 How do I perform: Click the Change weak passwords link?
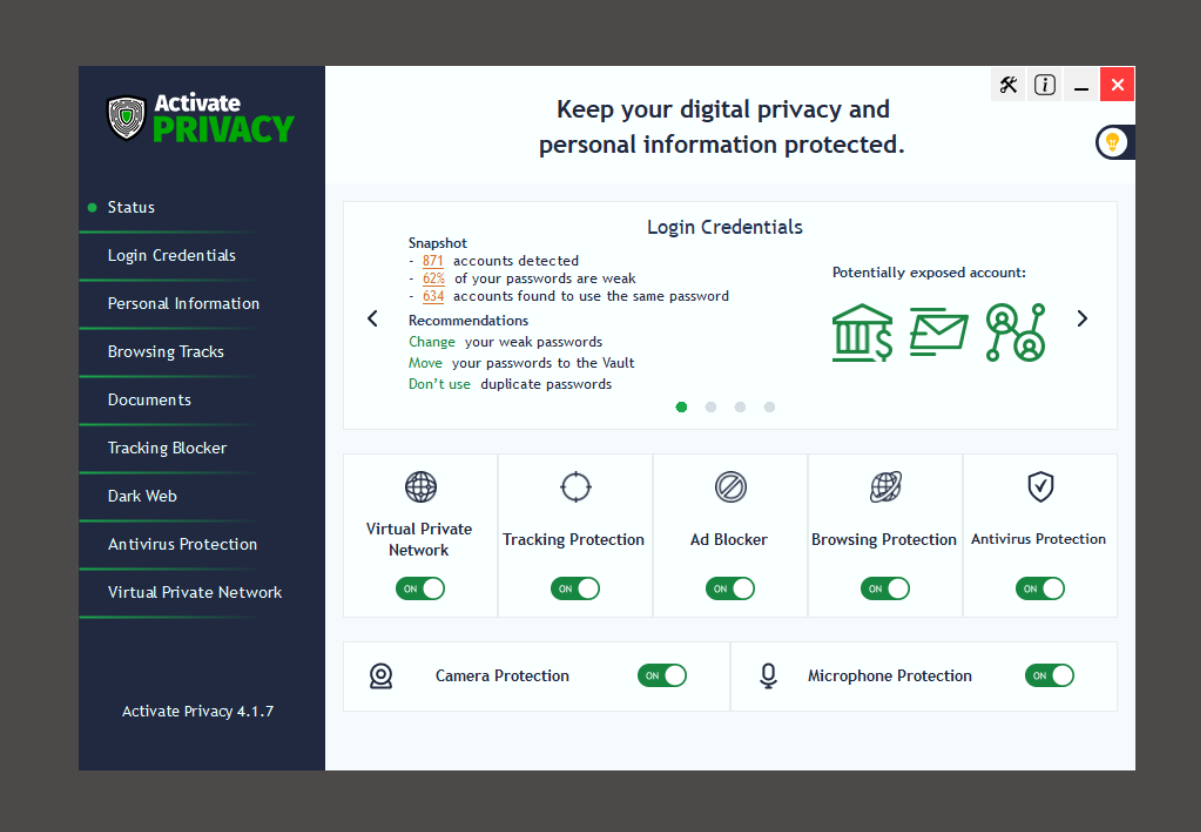[432, 342]
